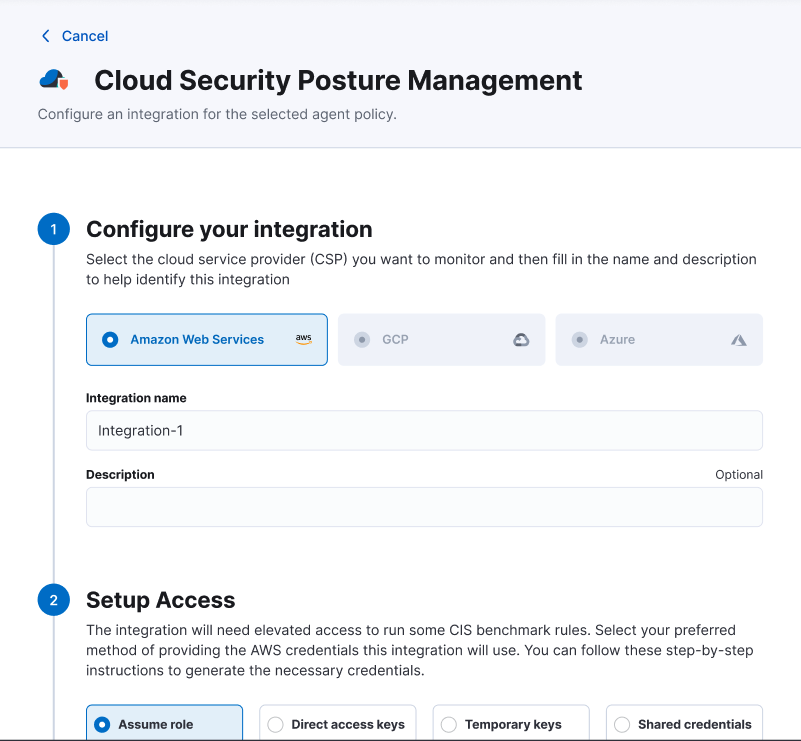Click the Cloud Security Posture Management header icon

[x=55, y=79]
